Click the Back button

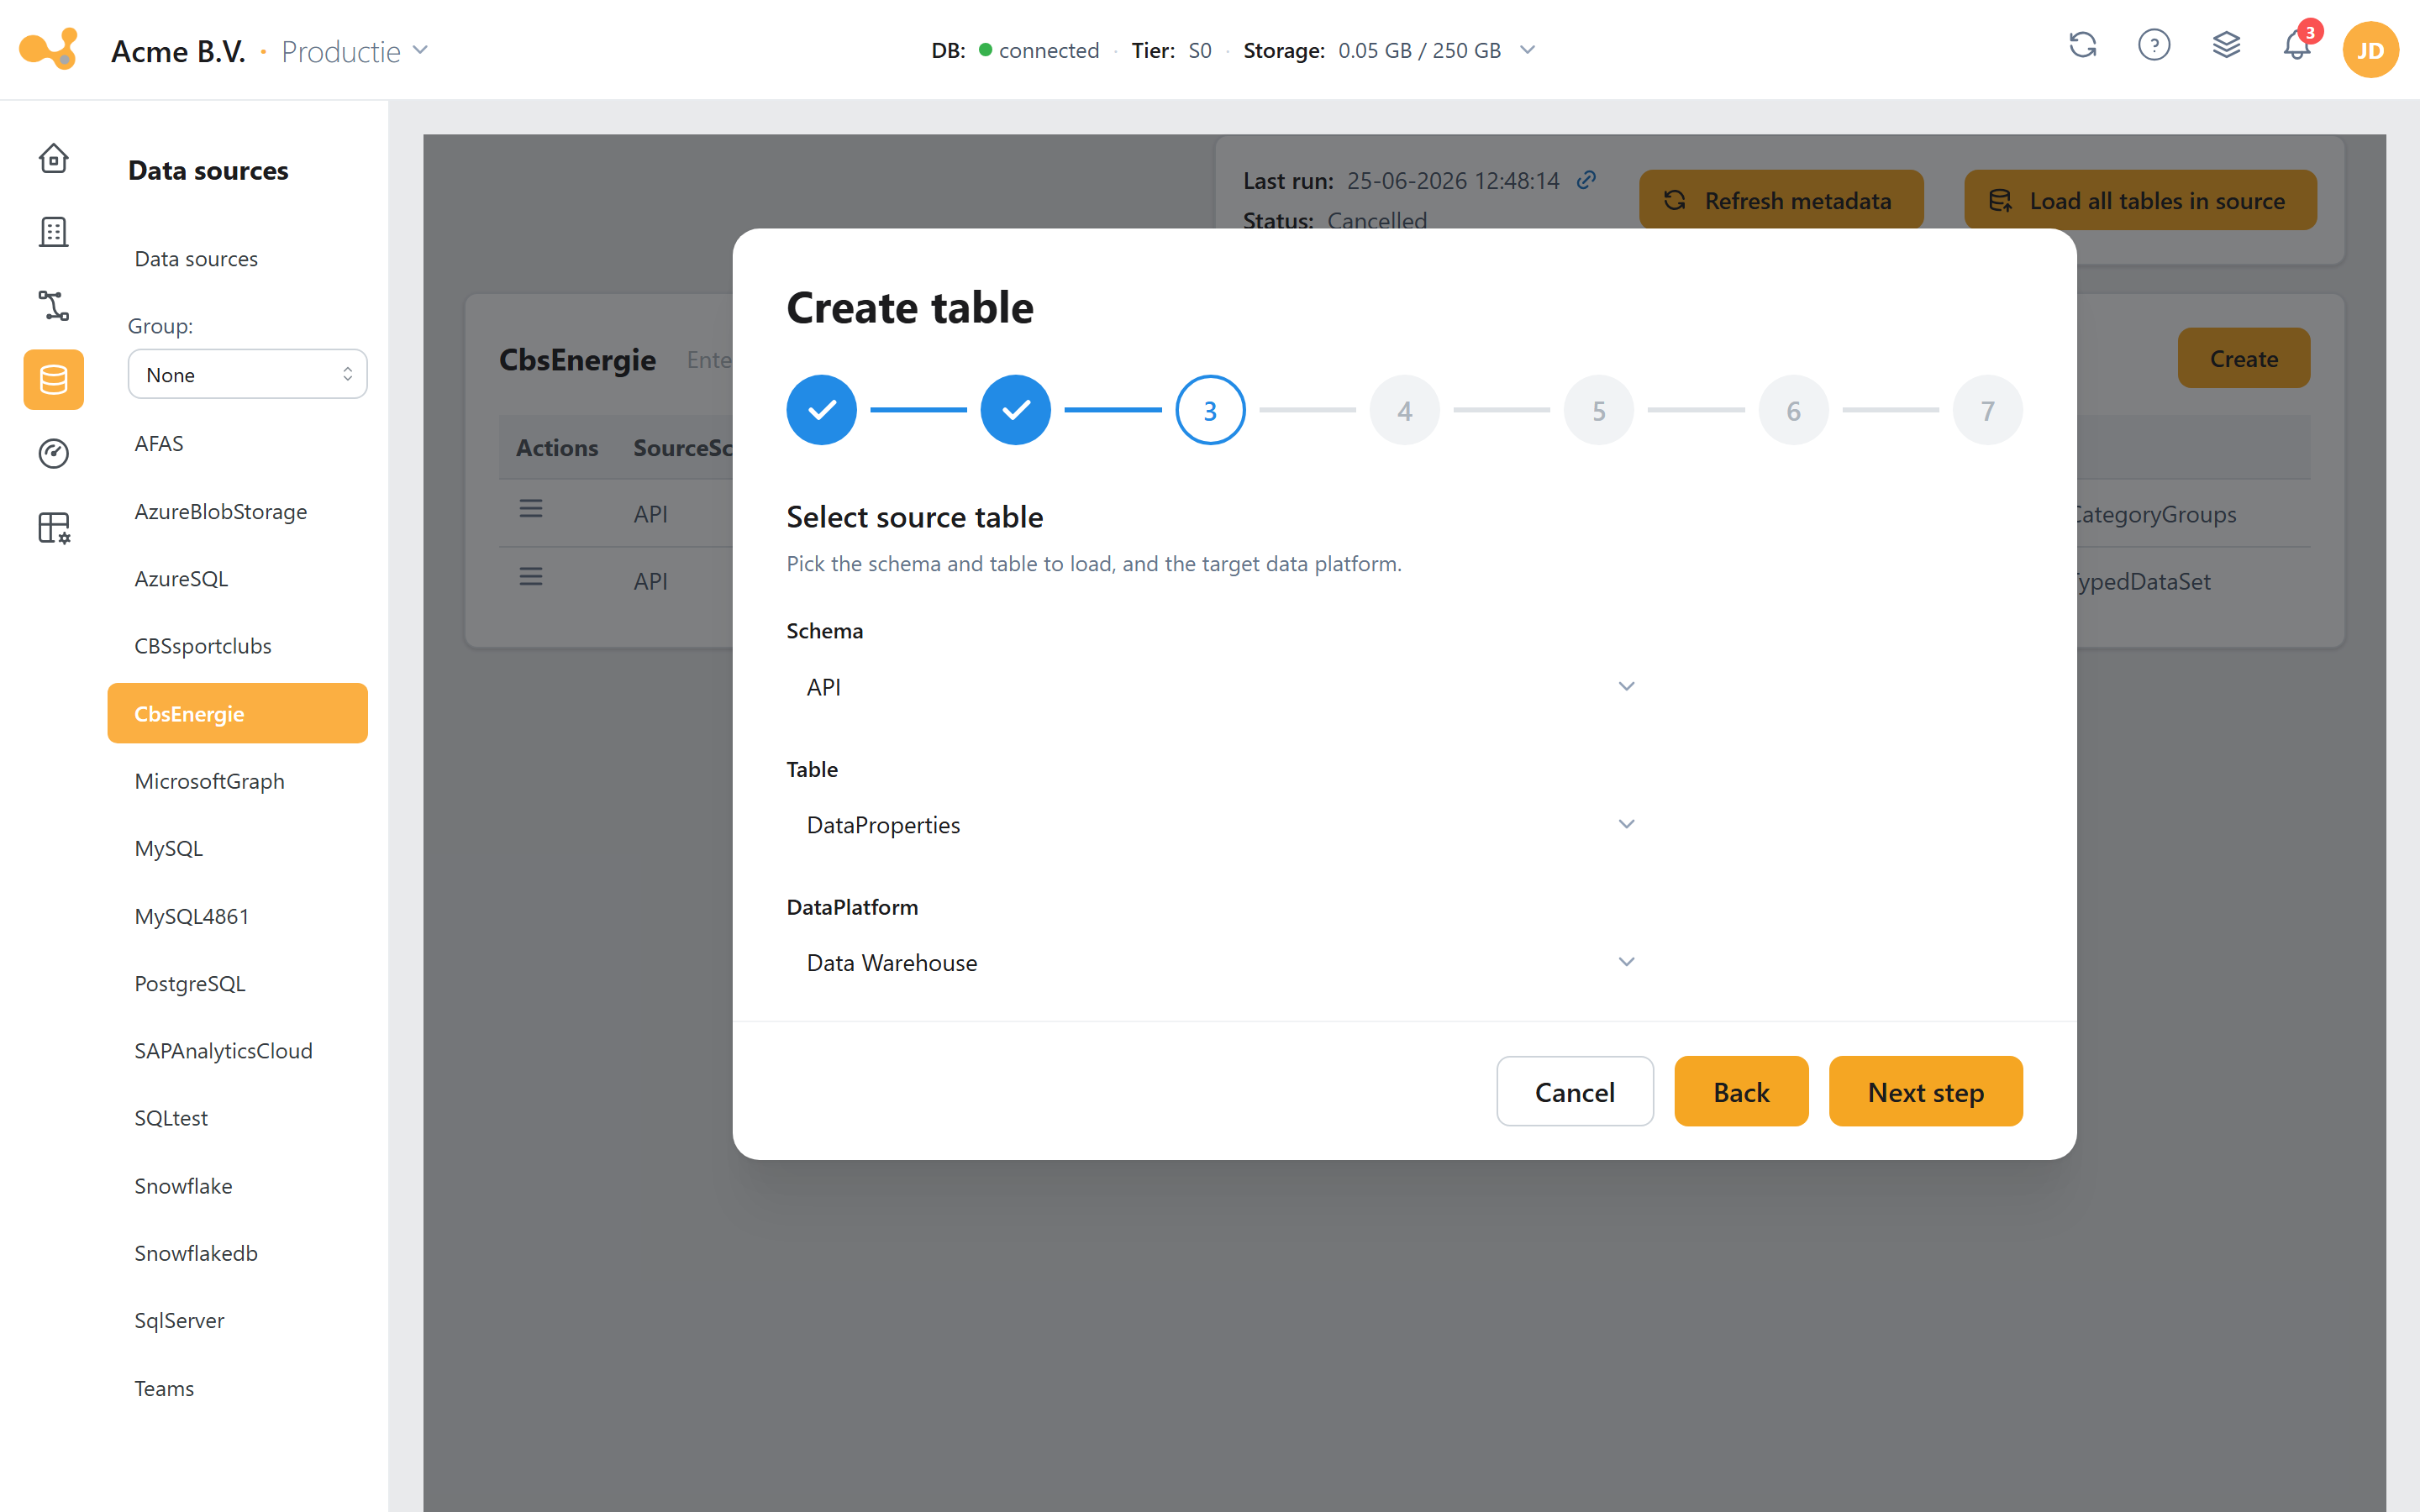[1741, 1092]
